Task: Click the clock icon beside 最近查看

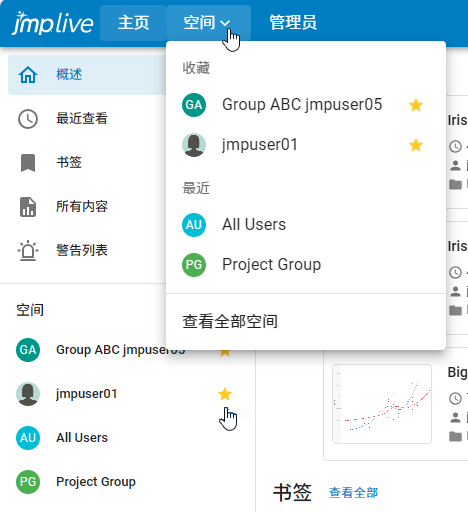Action: 28,119
